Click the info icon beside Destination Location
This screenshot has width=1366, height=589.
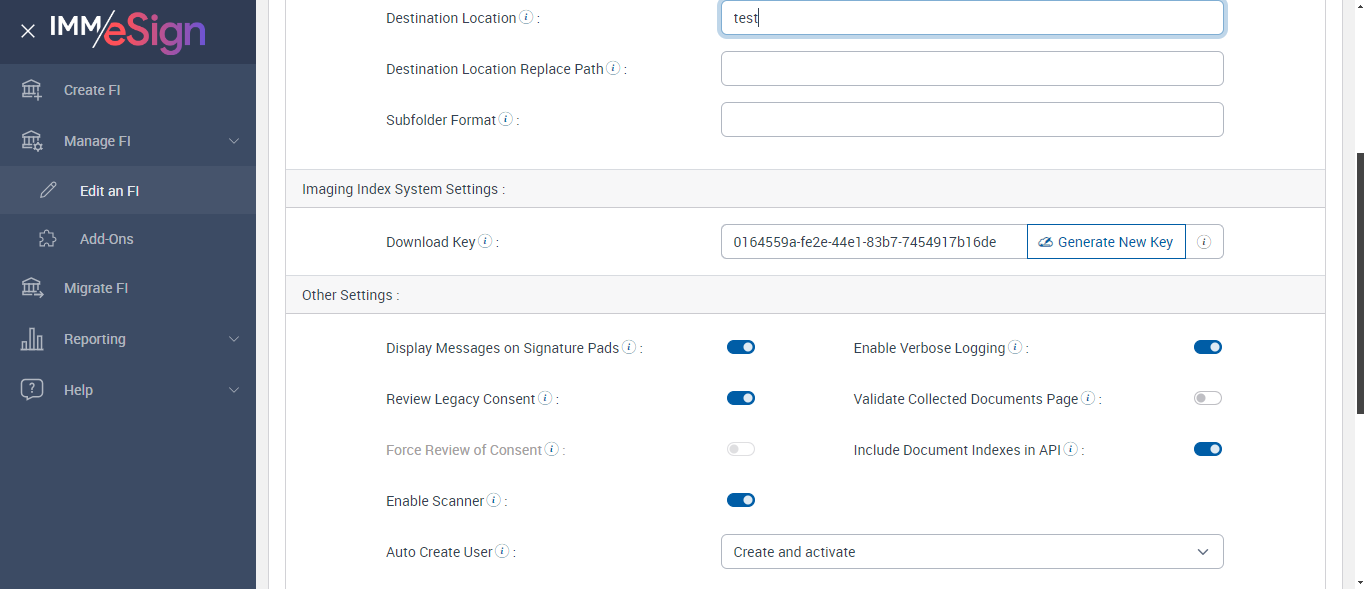(x=526, y=17)
